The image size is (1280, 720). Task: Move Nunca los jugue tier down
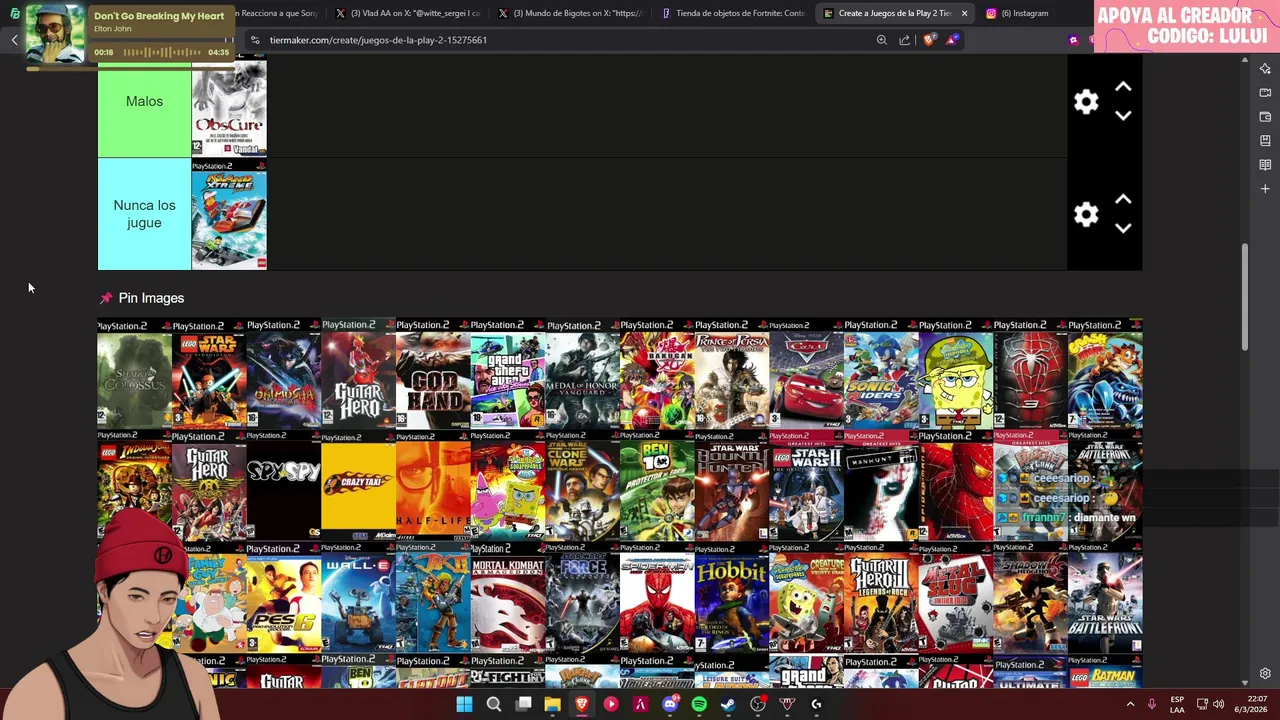1123,228
